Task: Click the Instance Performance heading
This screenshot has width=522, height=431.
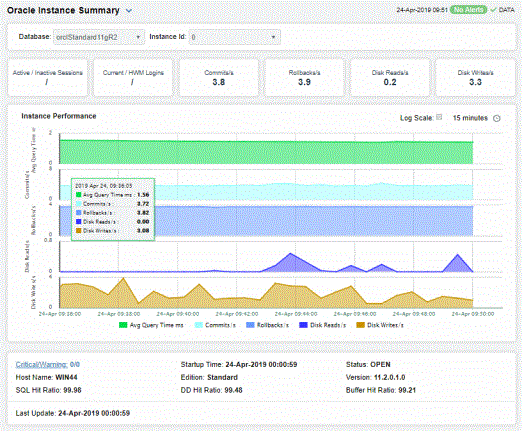Action: 59,116
